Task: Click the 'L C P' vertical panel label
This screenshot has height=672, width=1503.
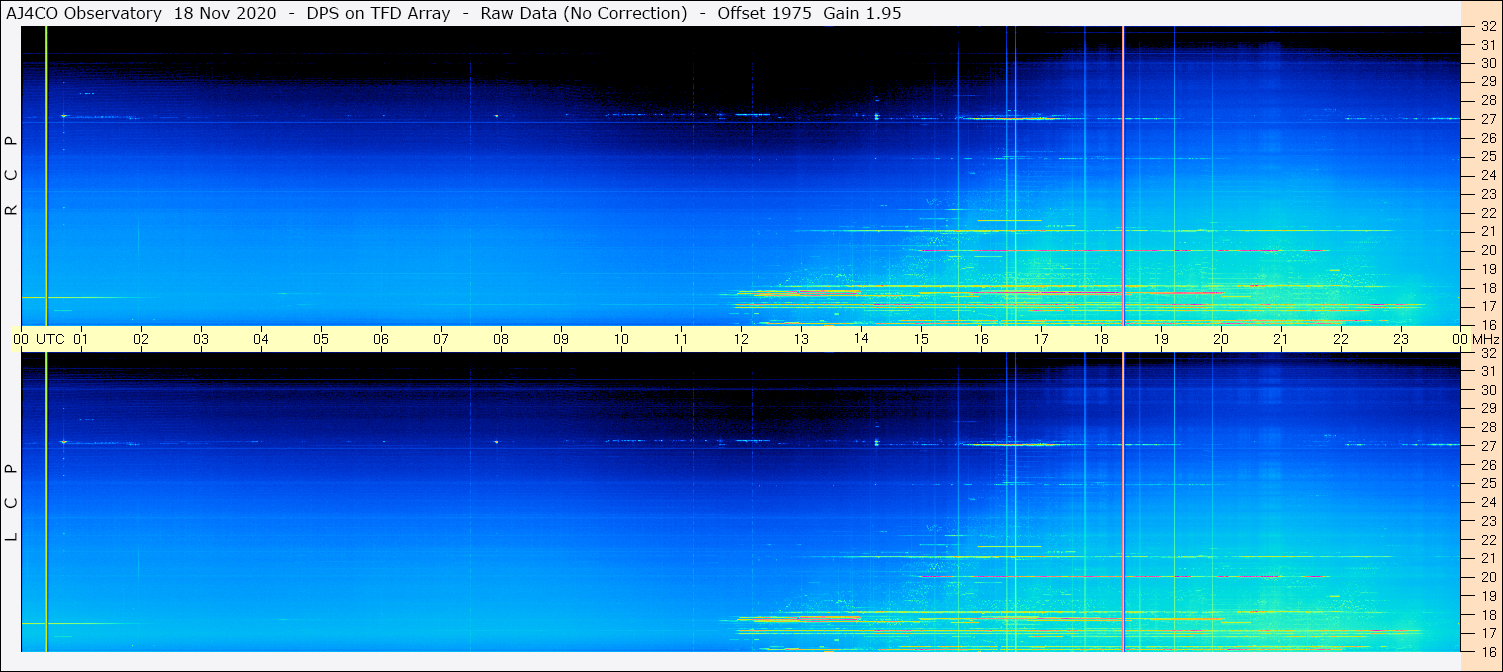Action: [x=11, y=502]
